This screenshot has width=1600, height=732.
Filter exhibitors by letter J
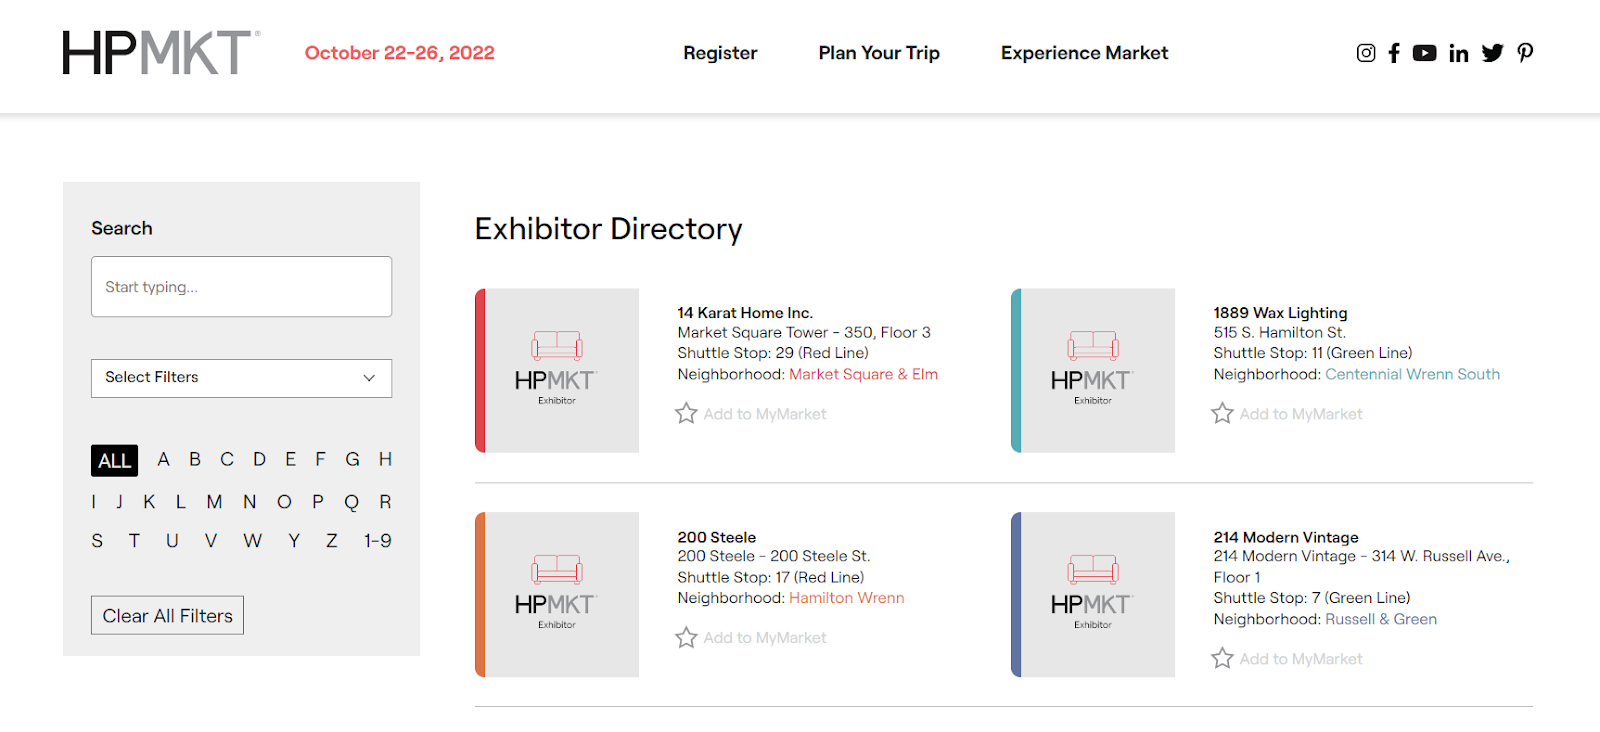[x=119, y=502]
